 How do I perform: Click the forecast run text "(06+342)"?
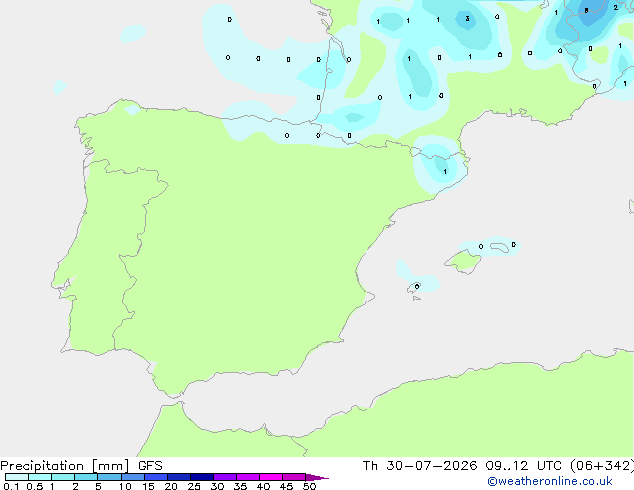[x=602, y=466]
